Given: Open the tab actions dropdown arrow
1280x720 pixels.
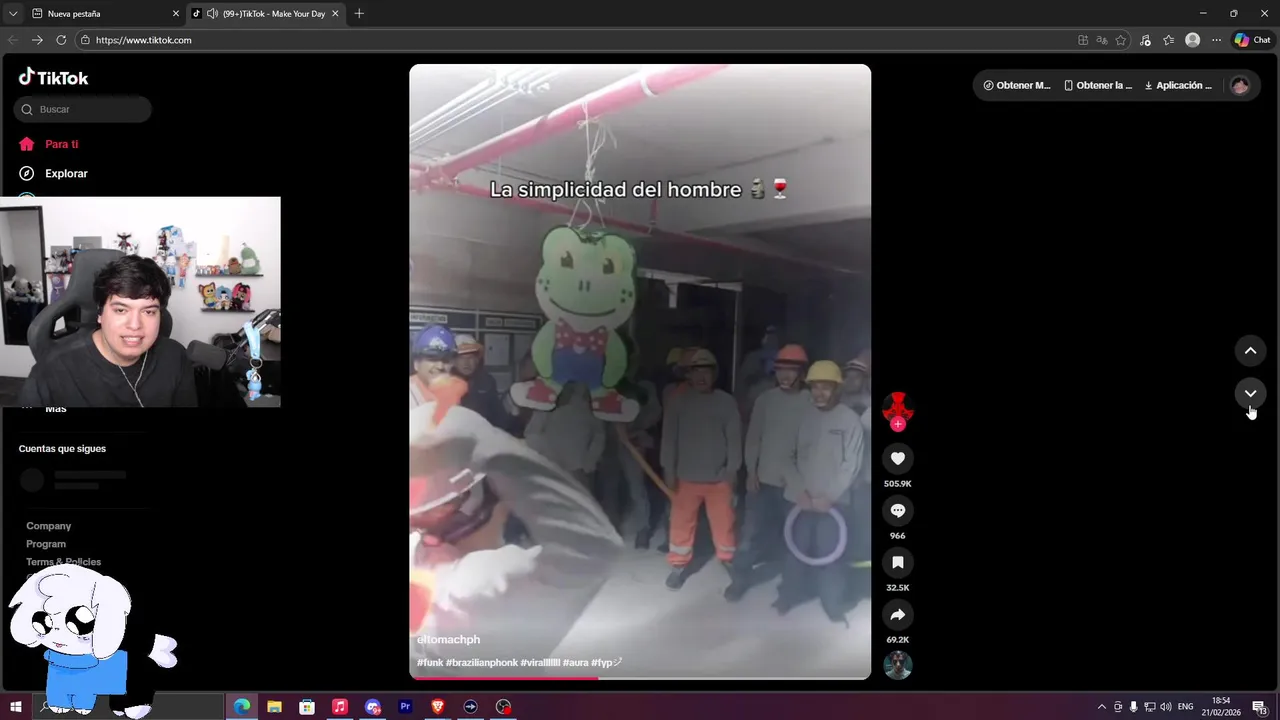Looking at the screenshot, I should [x=13, y=14].
